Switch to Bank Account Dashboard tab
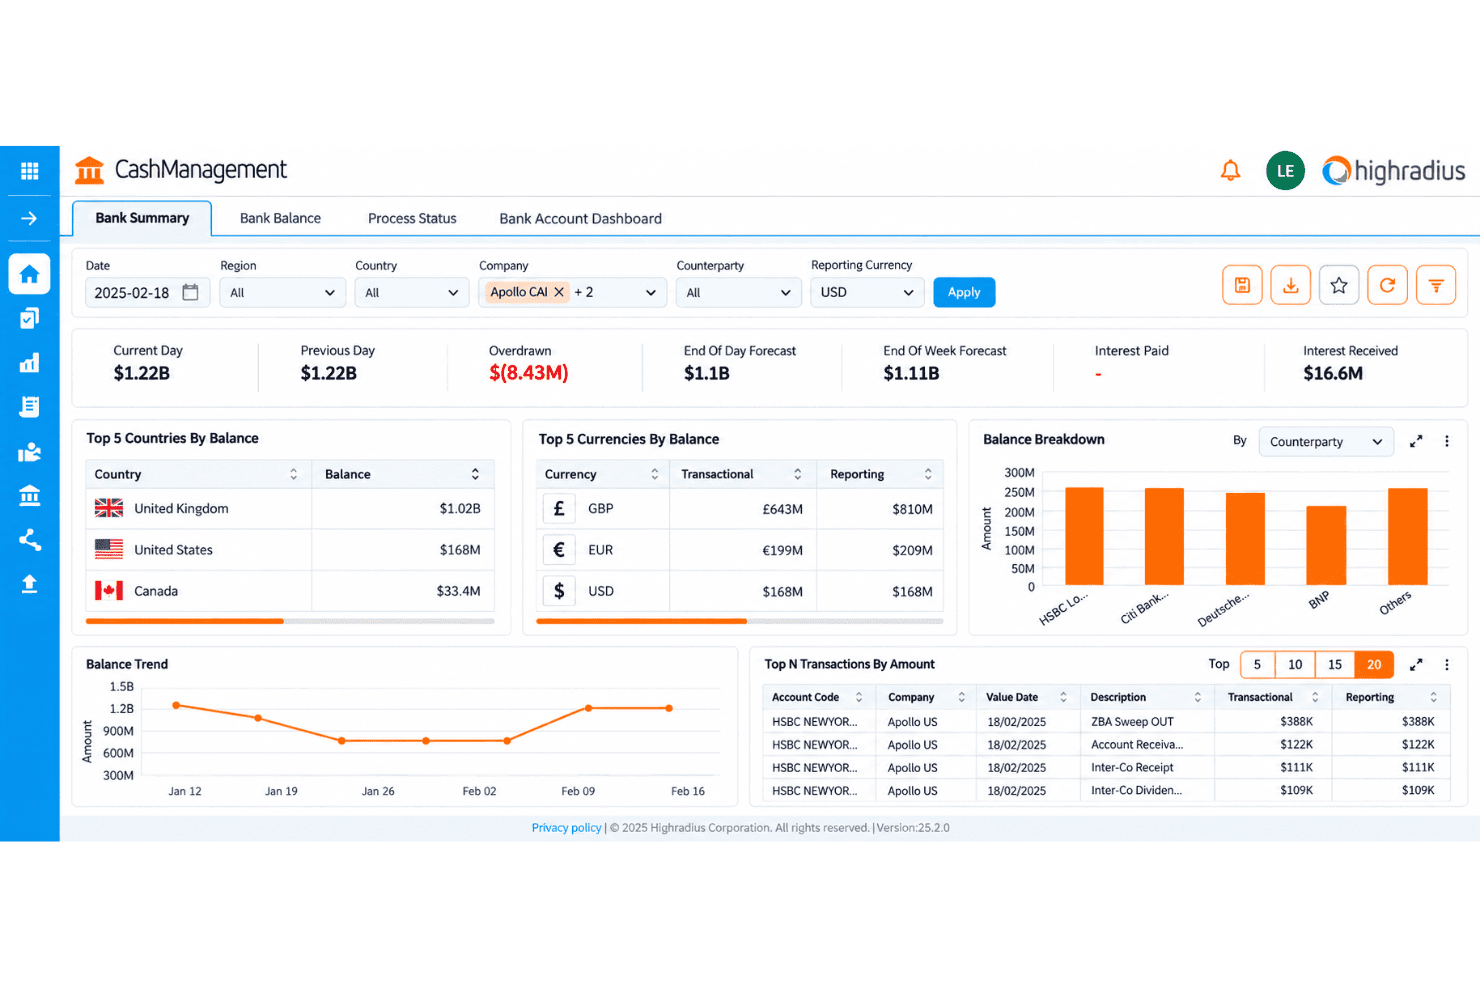Image resolution: width=1480 pixels, height=987 pixels. tap(580, 219)
